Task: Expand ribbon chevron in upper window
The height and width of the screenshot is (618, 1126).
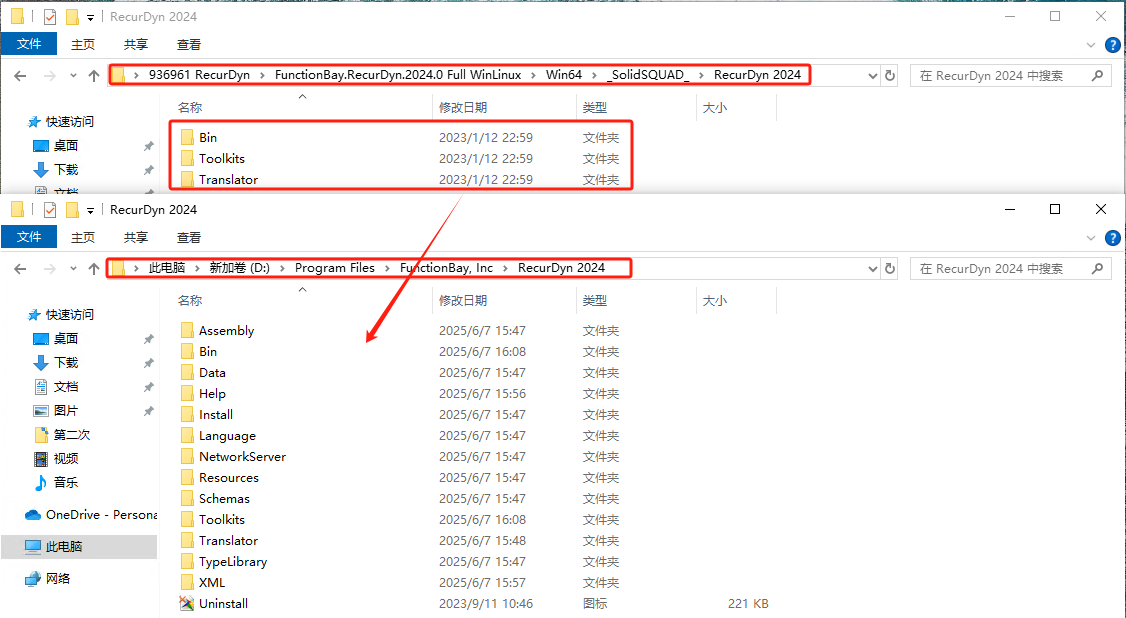Action: point(1091,45)
